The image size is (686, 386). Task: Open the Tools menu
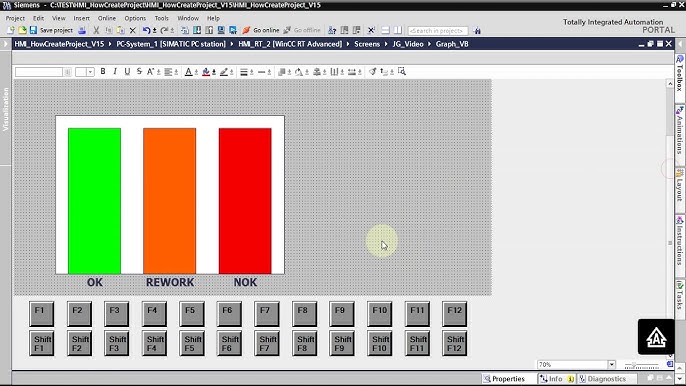tap(161, 18)
